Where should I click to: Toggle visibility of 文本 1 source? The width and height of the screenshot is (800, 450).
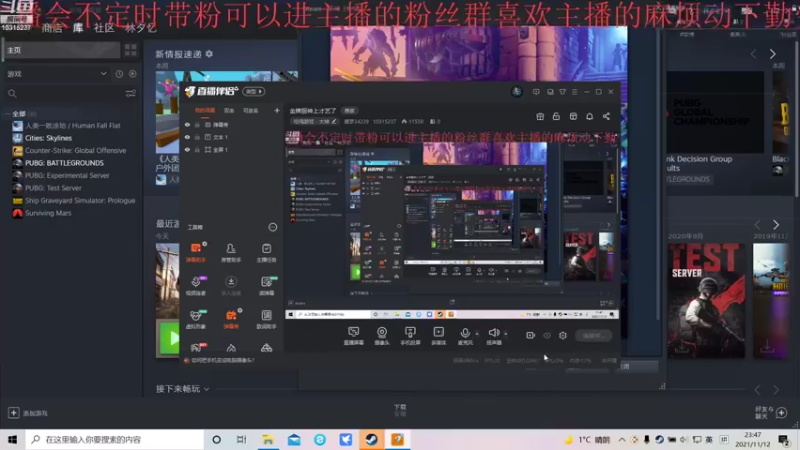[187, 137]
